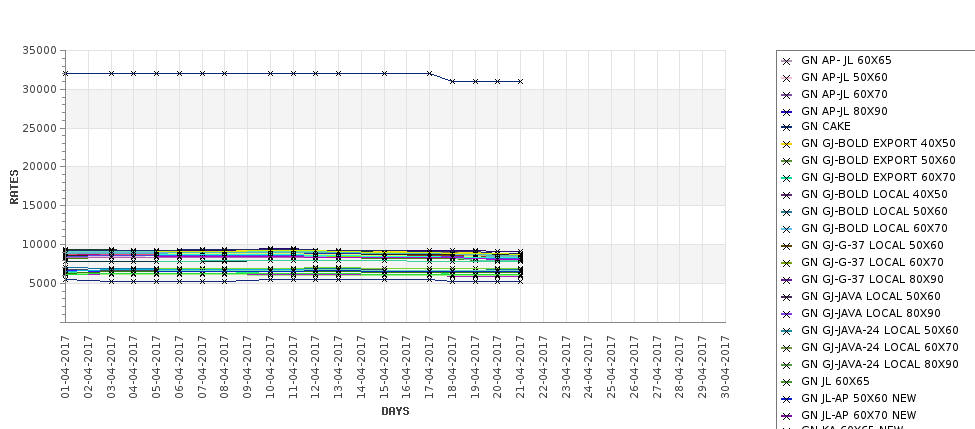The height and width of the screenshot is (429, 975).
Task: Click top line data point at 21-04-2017
Action: coord(520,81)
